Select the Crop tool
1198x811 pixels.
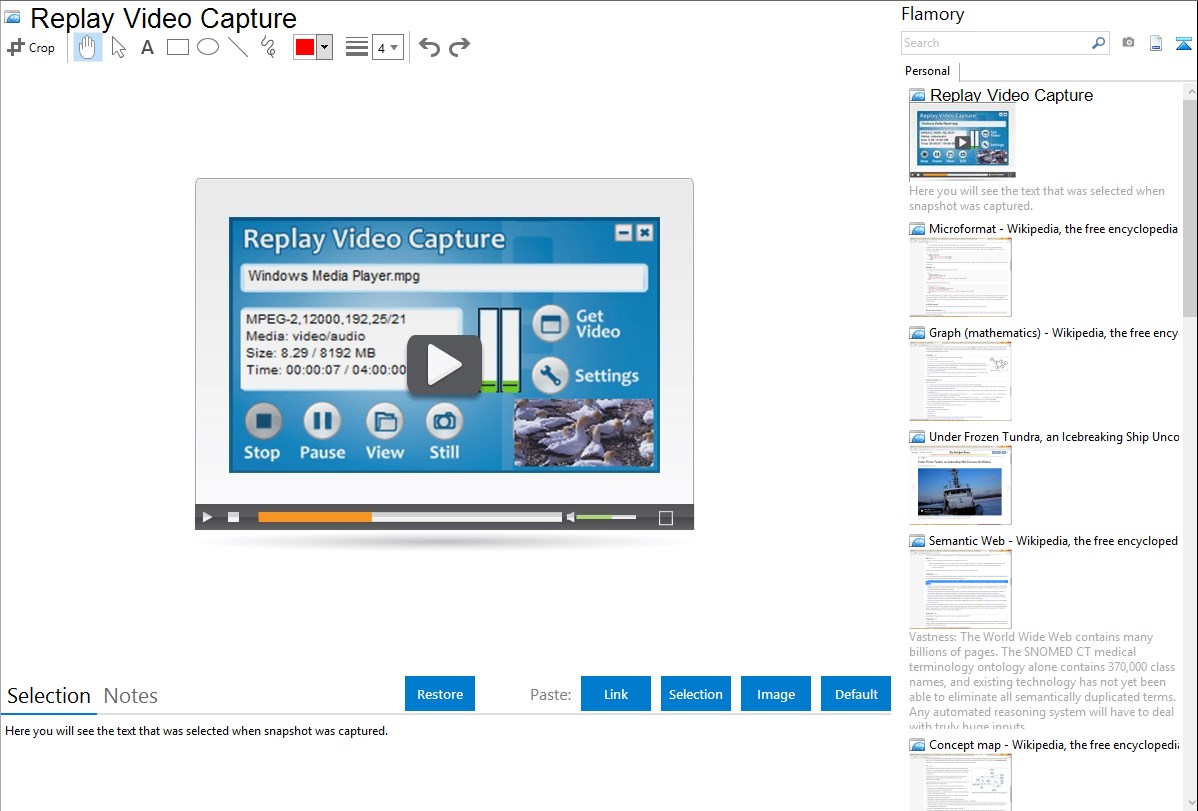pos(31,47)
